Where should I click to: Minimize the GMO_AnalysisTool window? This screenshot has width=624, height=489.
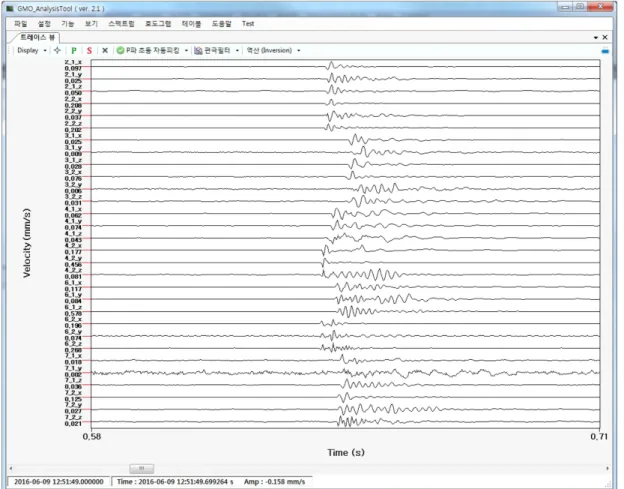click(x=565, y=7)
